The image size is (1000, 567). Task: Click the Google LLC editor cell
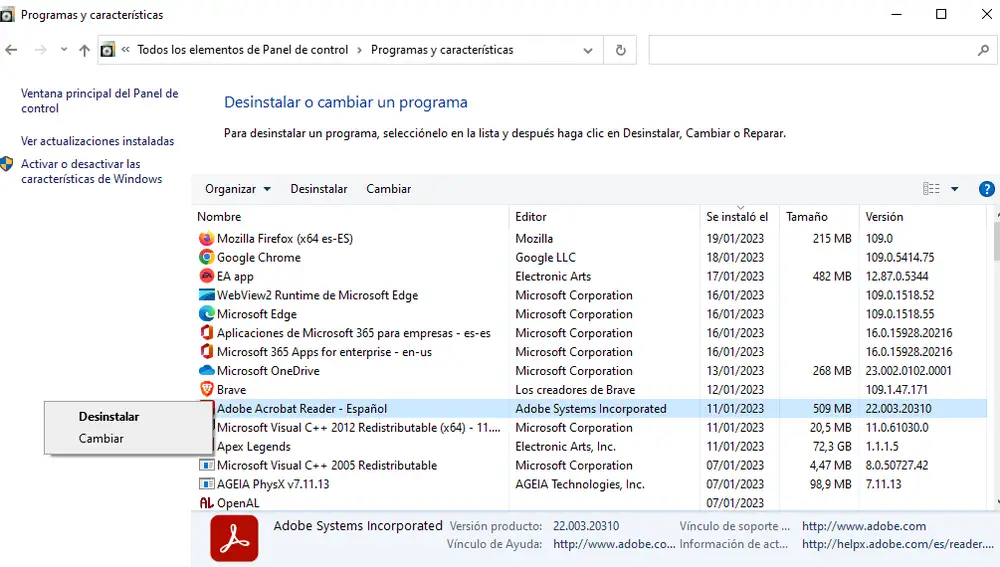[x=545, y=258]
